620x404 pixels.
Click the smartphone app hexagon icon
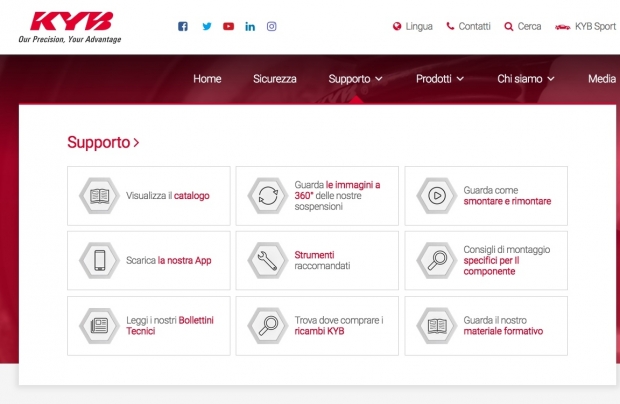point(99,260)
